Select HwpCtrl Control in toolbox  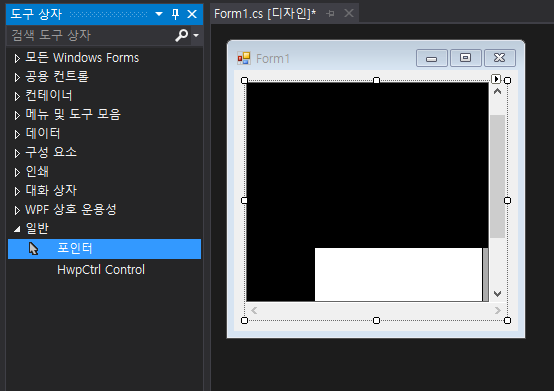click(101, 270)
